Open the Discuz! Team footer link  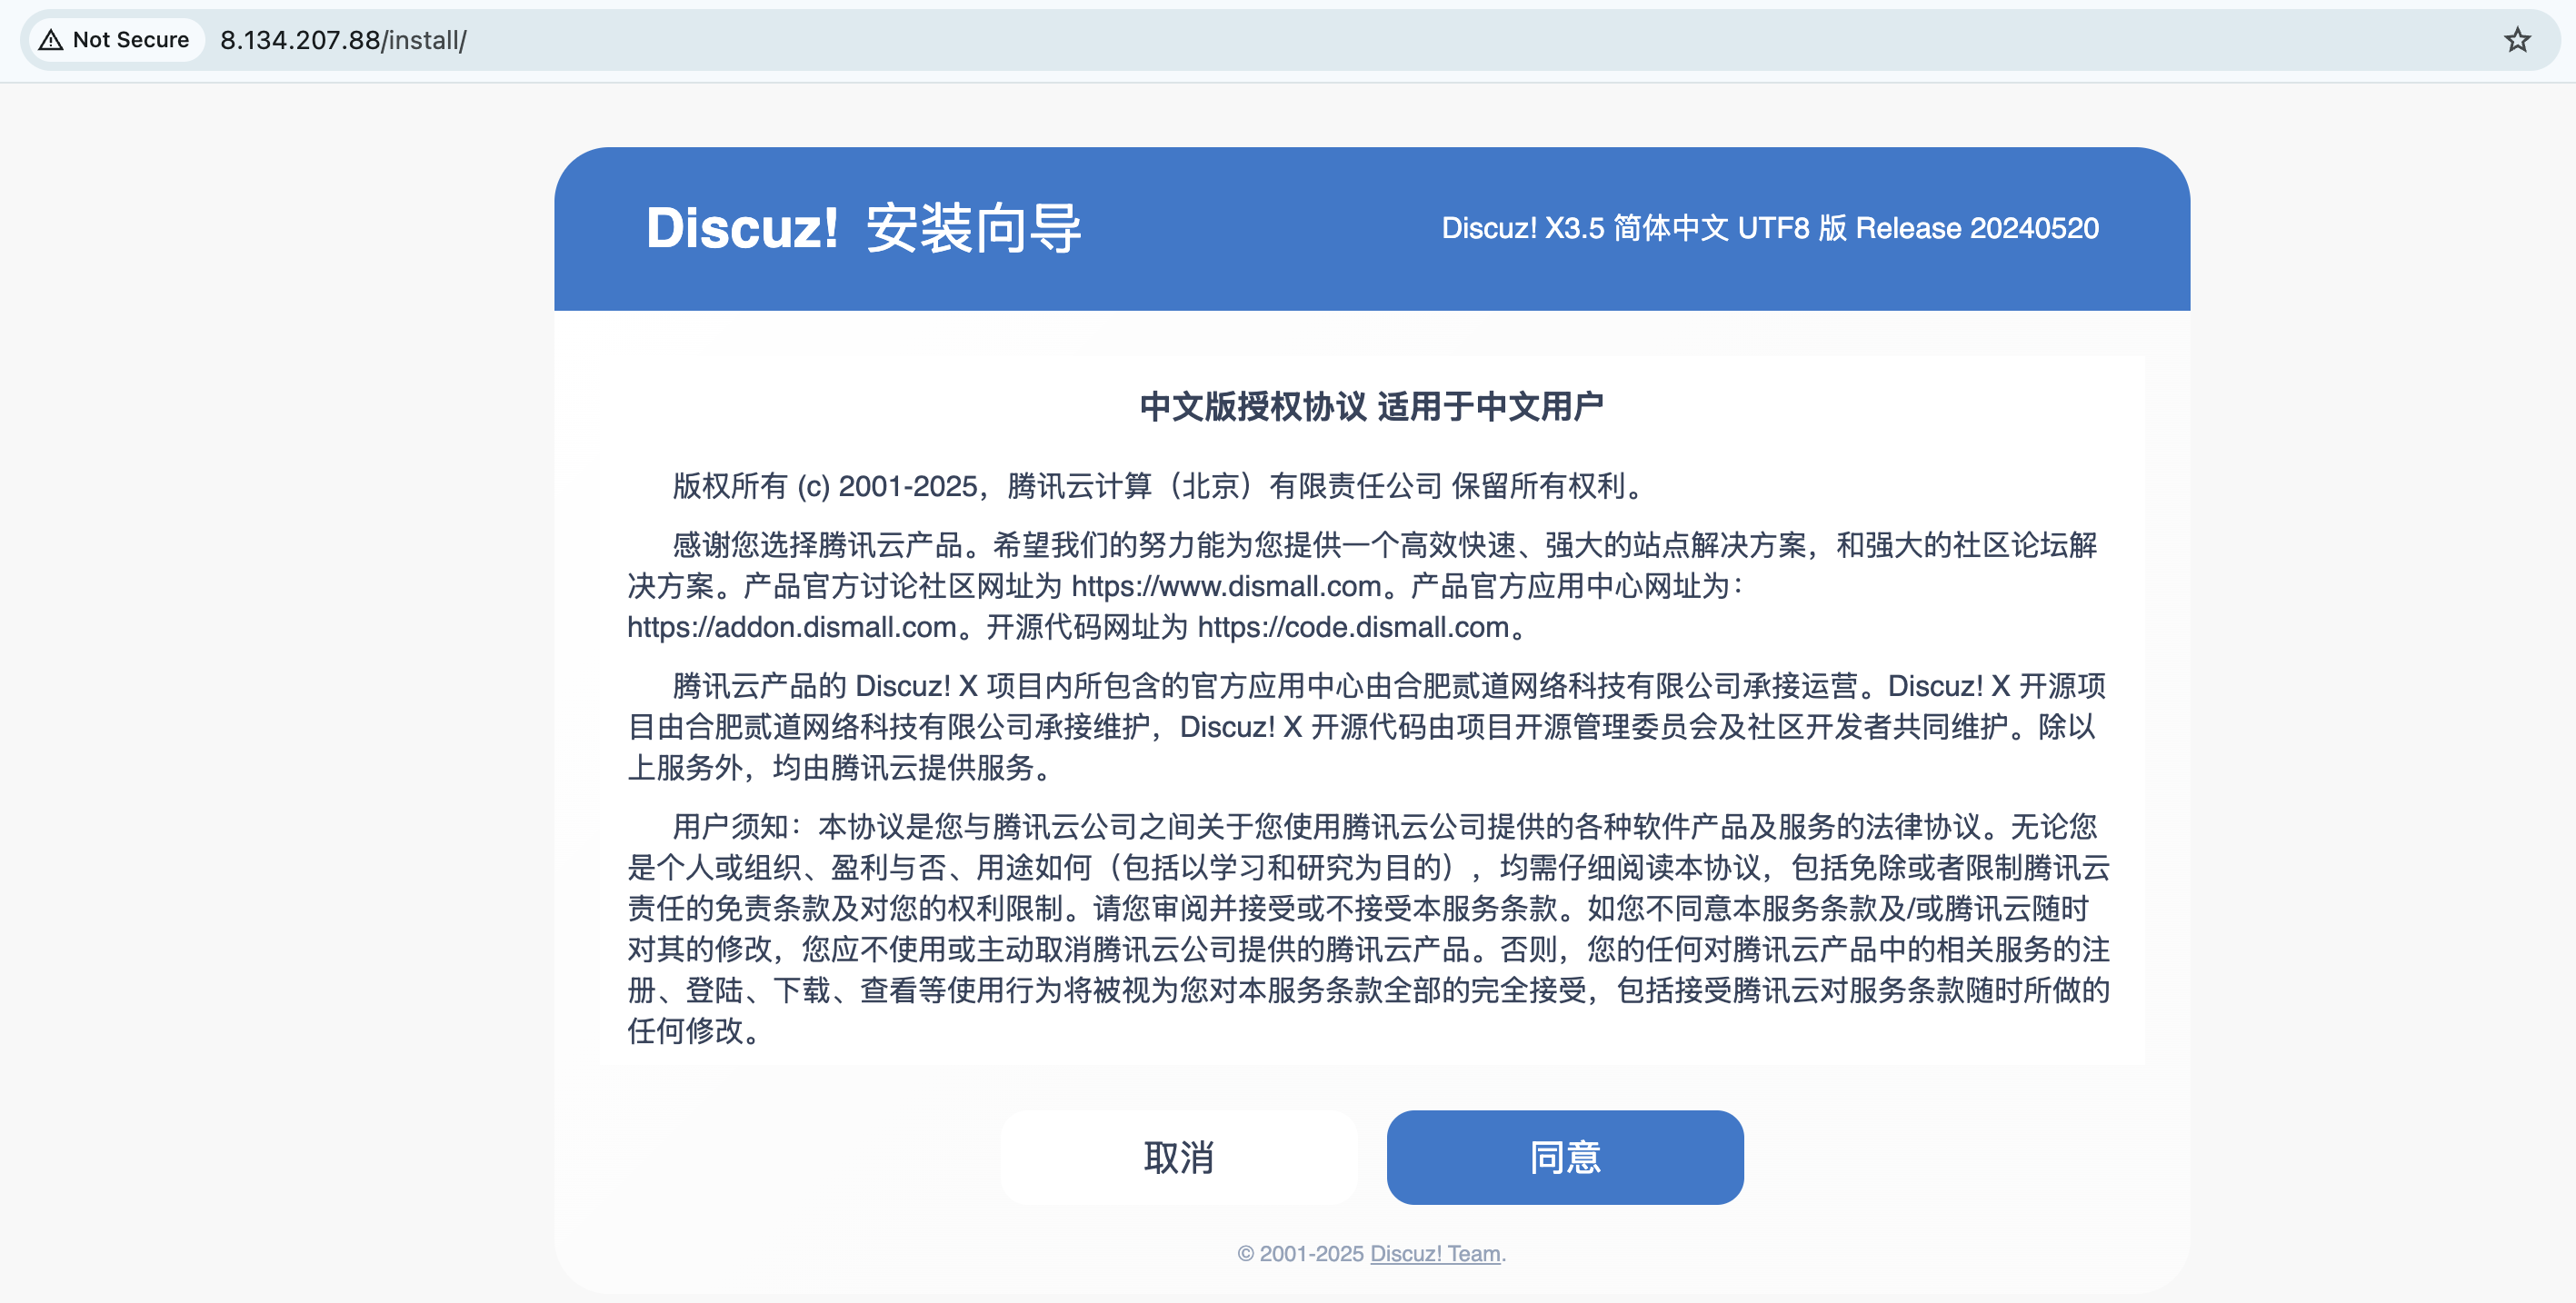click(x=1434, y=1253)
